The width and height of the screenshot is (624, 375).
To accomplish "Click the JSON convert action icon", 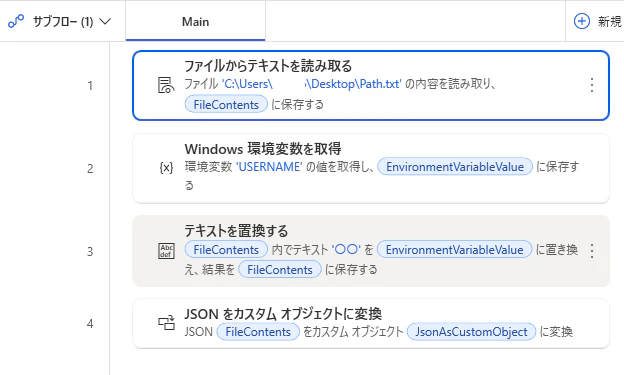I will coord(166,323).
